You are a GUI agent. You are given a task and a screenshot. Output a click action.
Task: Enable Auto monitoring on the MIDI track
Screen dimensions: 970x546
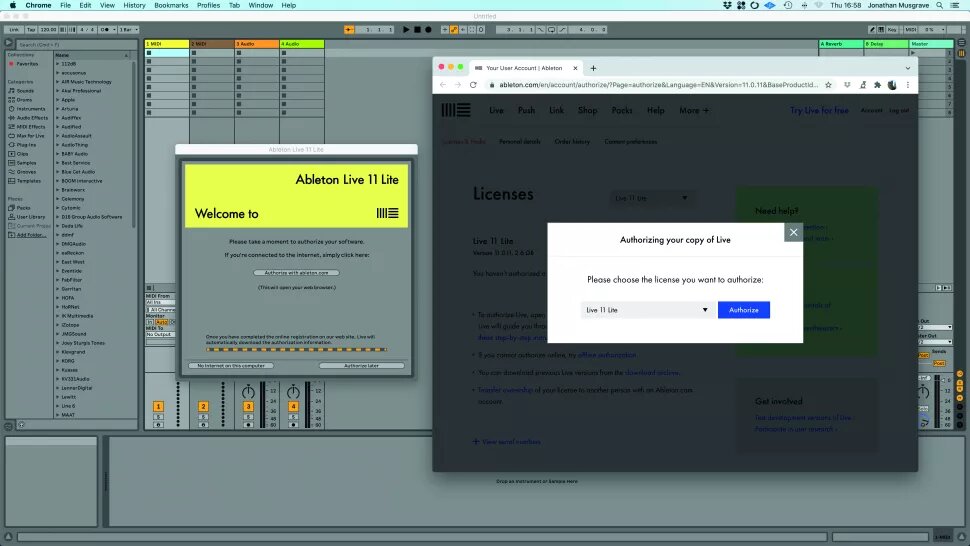[x=161, y=322]
